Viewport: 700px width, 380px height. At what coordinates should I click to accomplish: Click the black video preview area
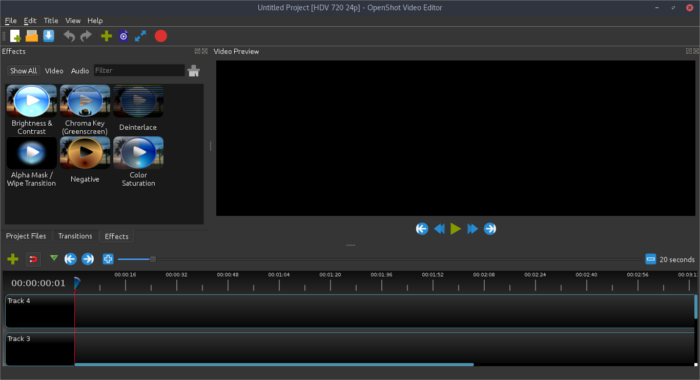(455, 138)
